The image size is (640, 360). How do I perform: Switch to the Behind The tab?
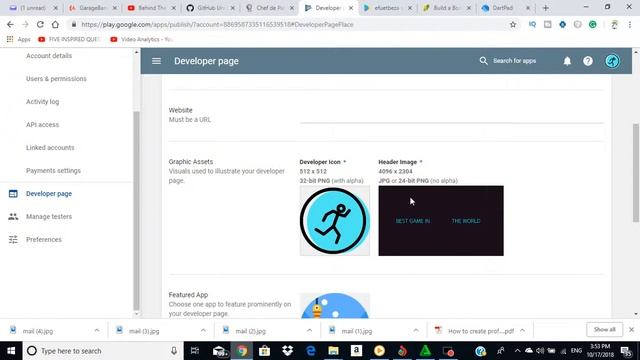click(x=151, y=8)
